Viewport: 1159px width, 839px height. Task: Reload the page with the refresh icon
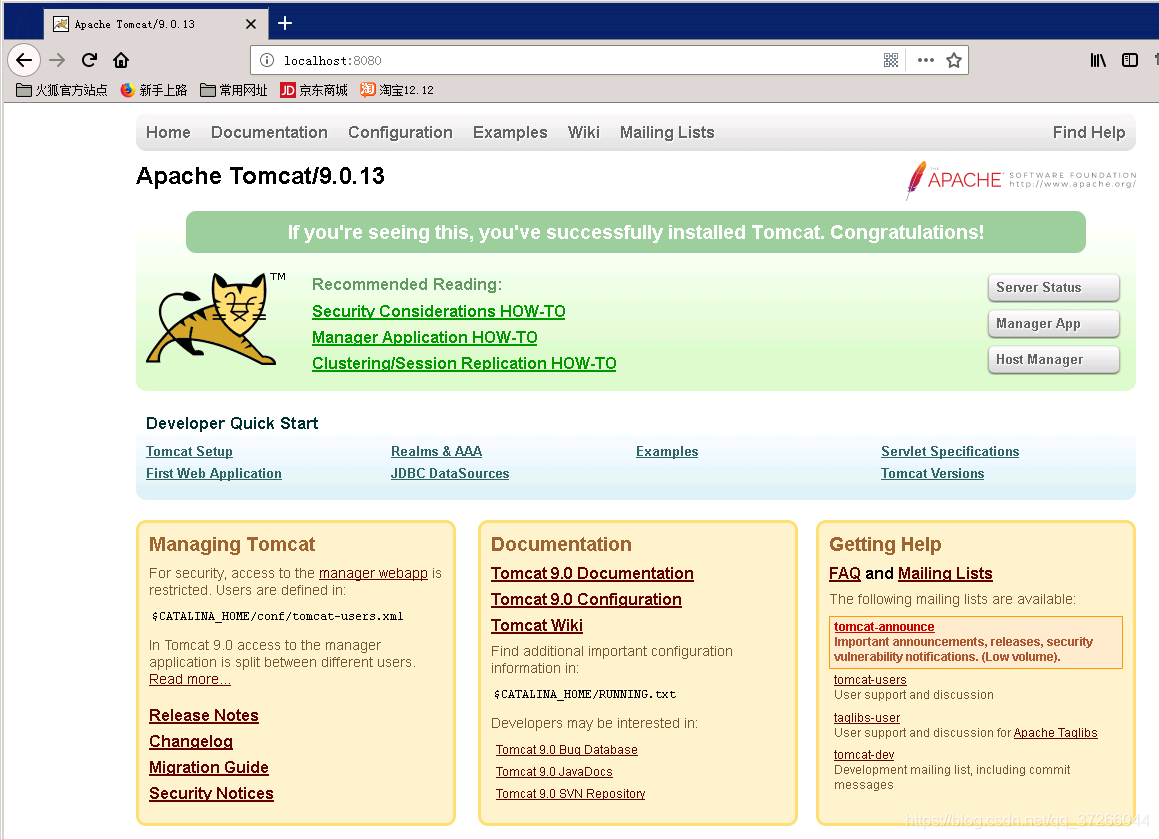point(89,60)
